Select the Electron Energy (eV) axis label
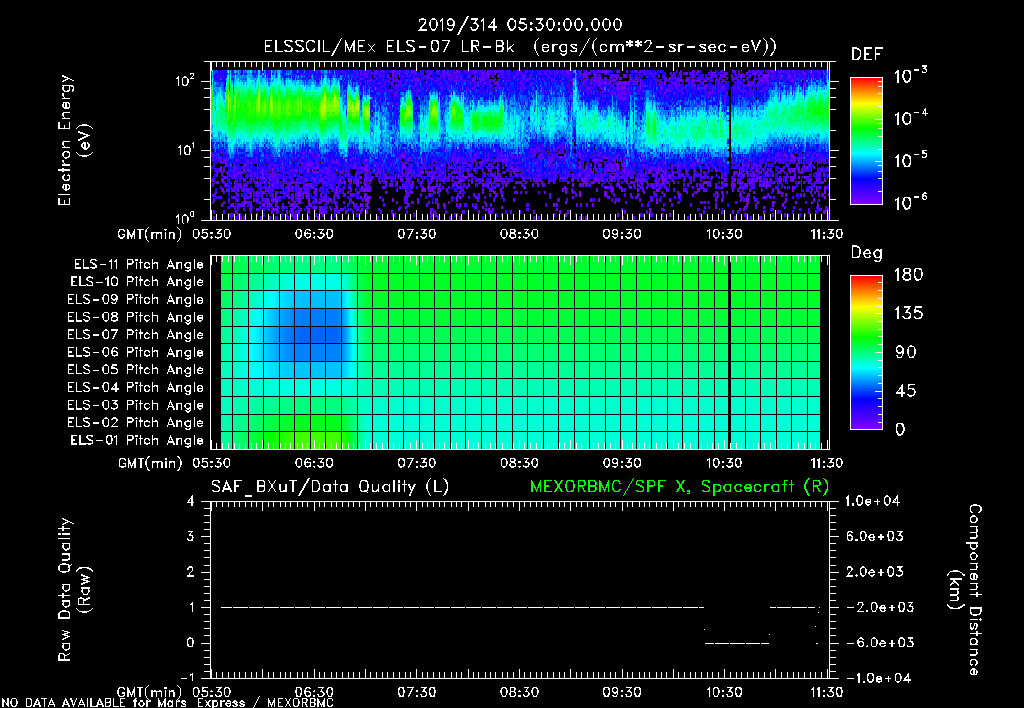Viewport: 1024px width, 708px height. coord(74,140)
